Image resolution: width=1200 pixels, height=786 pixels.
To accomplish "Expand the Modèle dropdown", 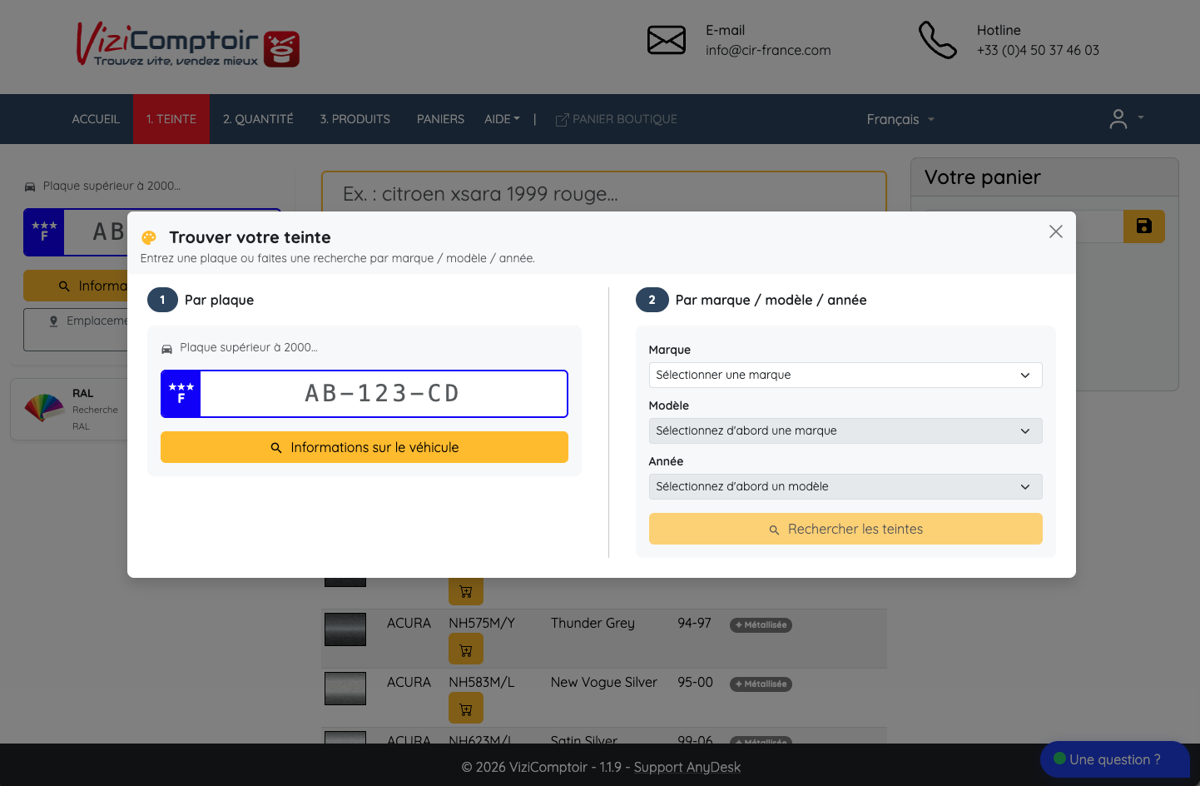I will coord(845,431).
